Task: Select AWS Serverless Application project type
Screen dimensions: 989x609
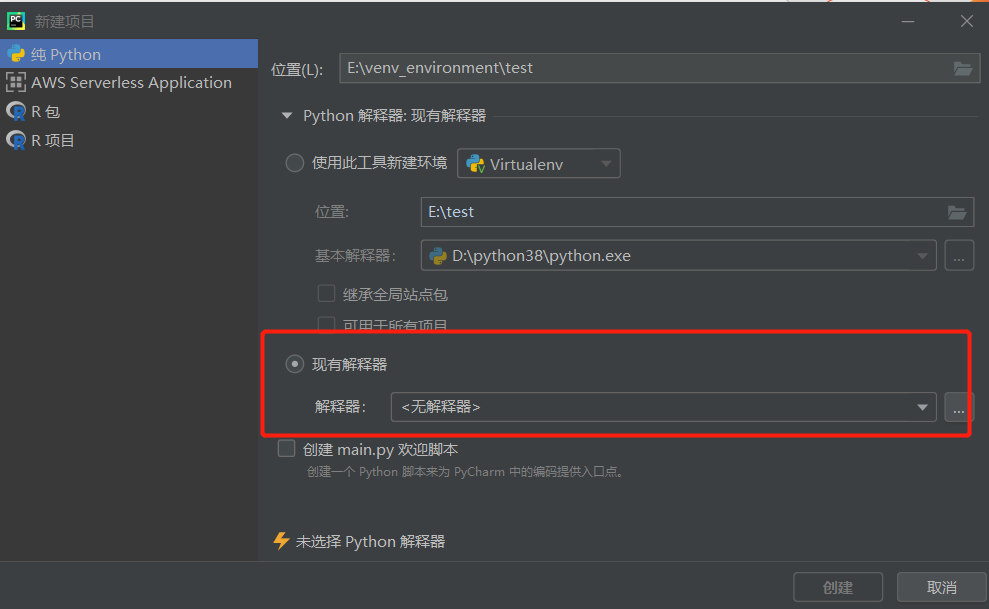Action: (129, 83)
